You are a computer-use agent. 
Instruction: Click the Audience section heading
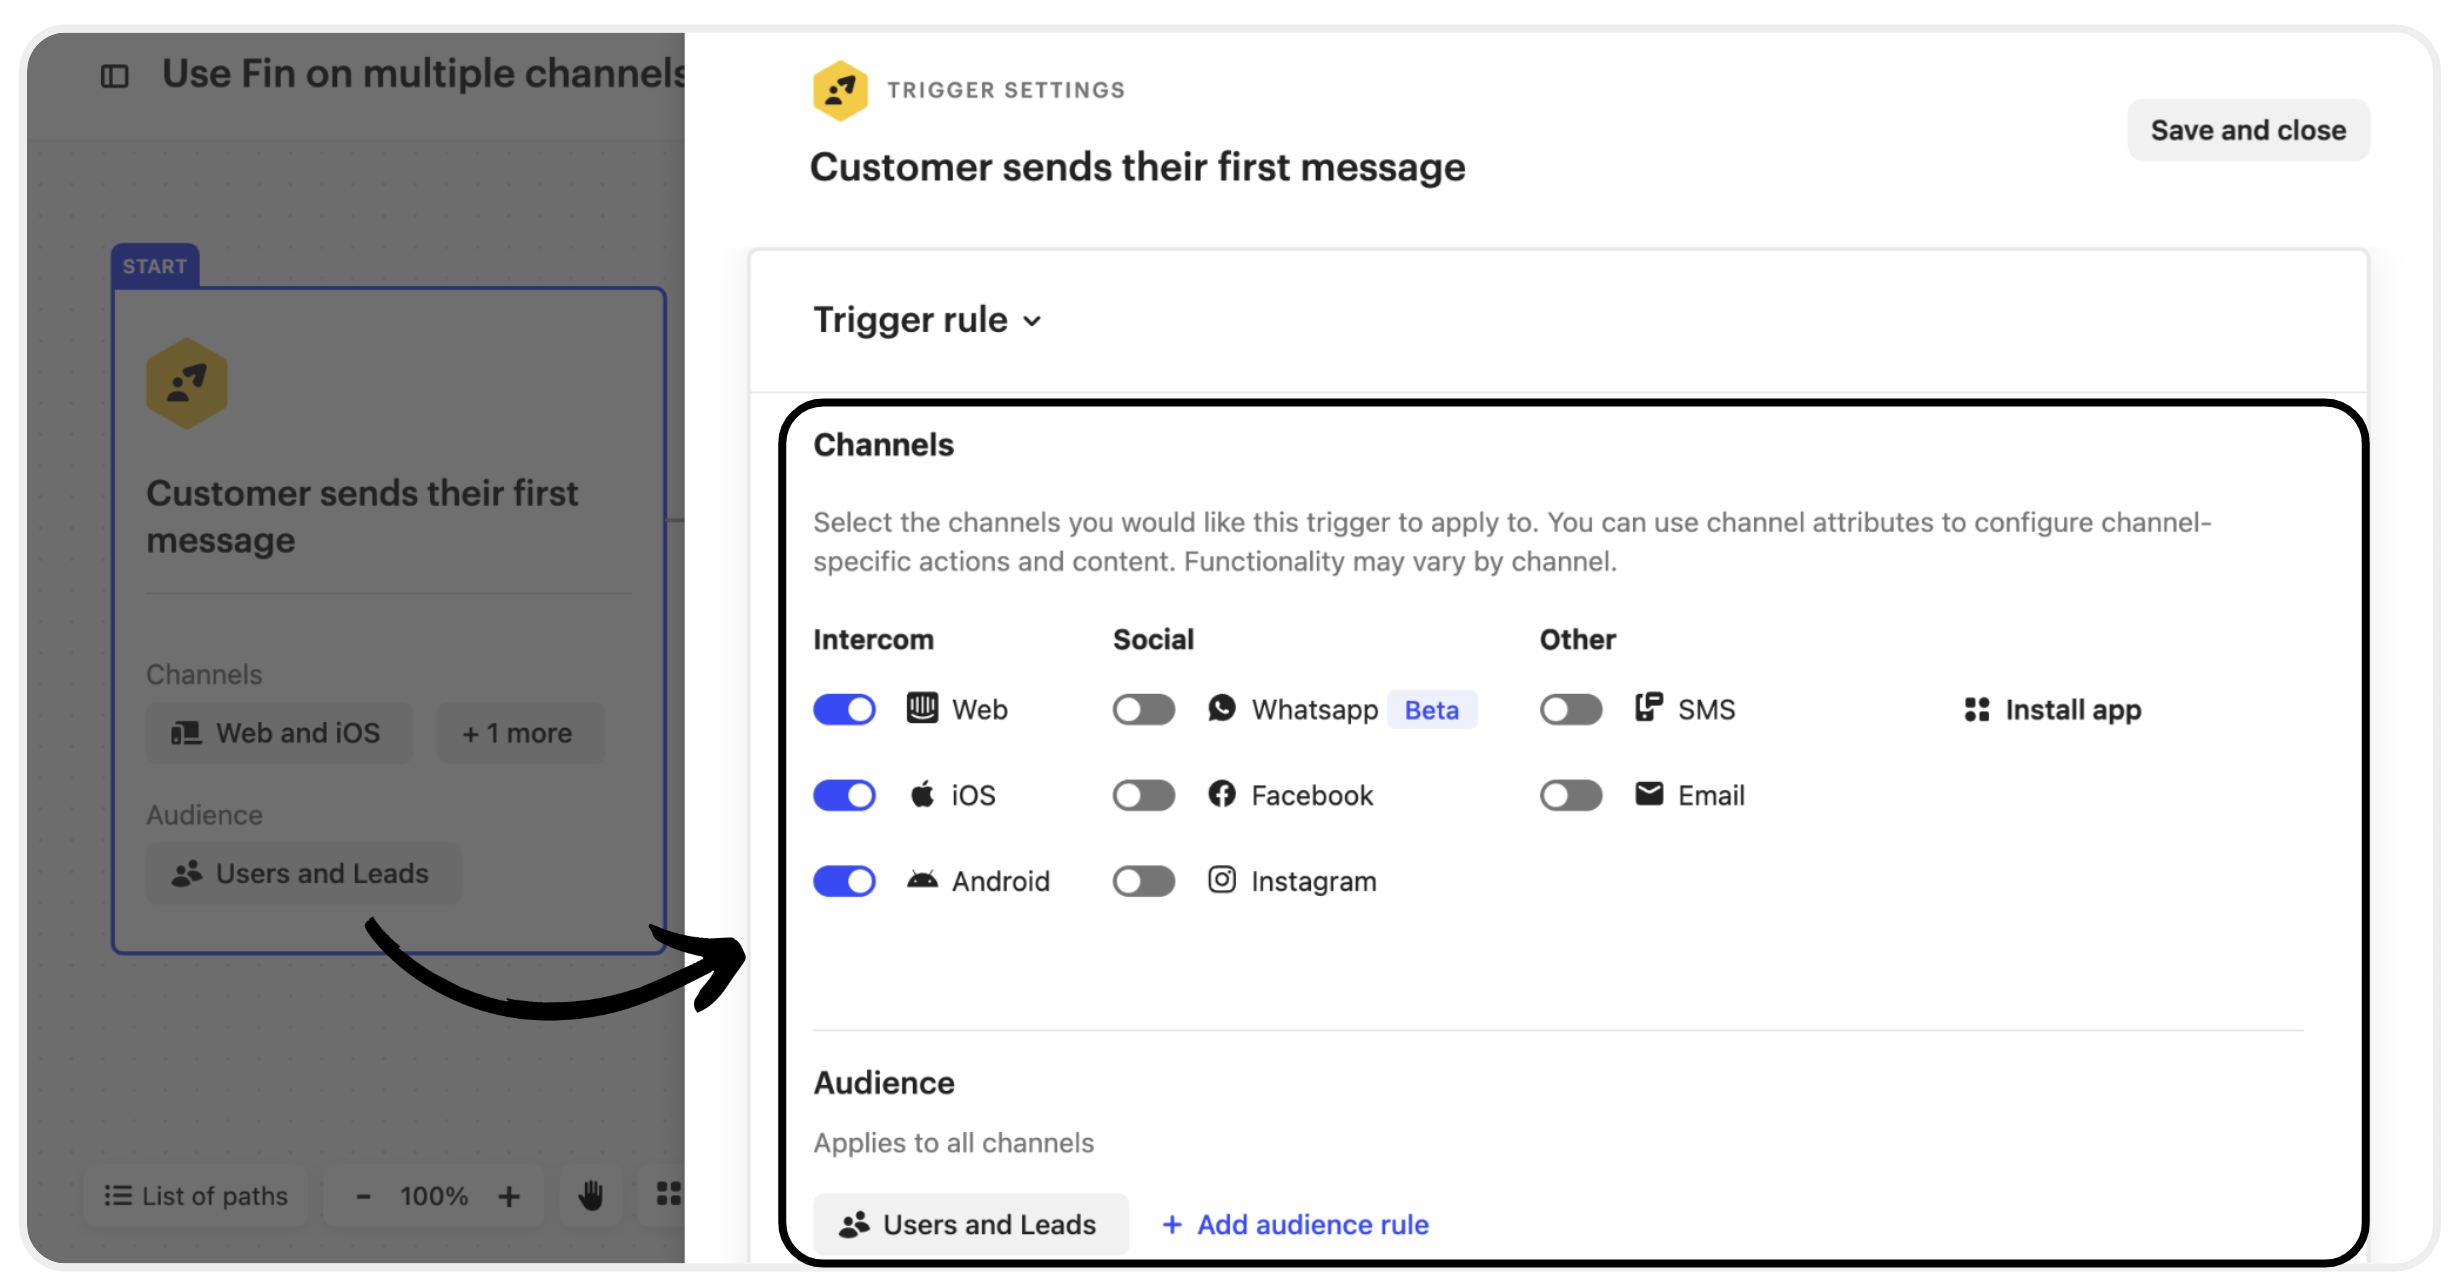884,1083
